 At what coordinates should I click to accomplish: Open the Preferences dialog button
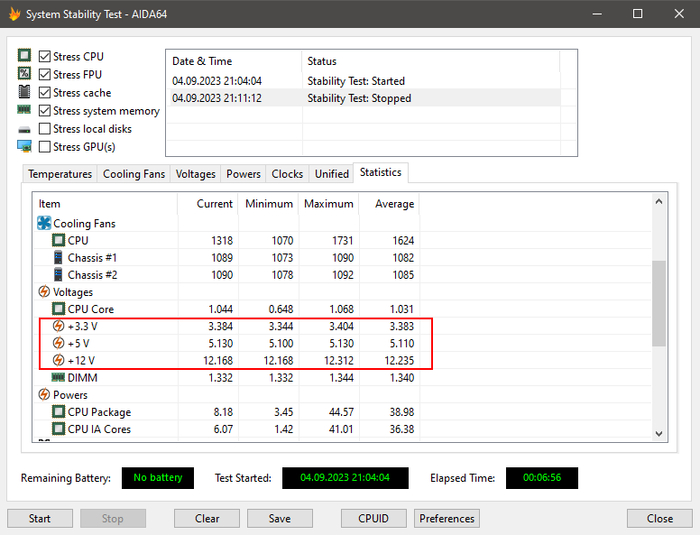coord(447,519)
